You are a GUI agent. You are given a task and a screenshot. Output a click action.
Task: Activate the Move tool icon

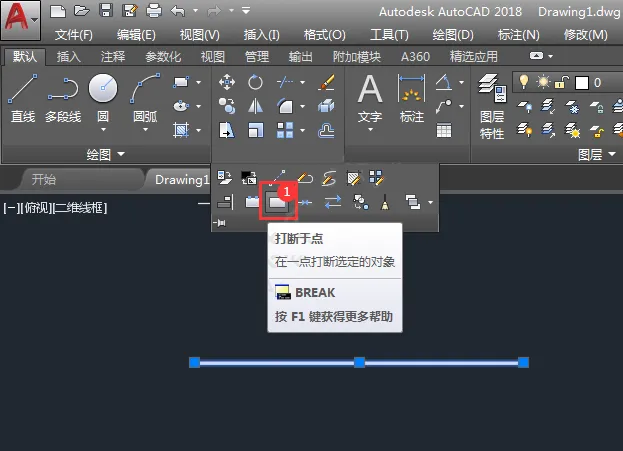[x=227, y=83]
